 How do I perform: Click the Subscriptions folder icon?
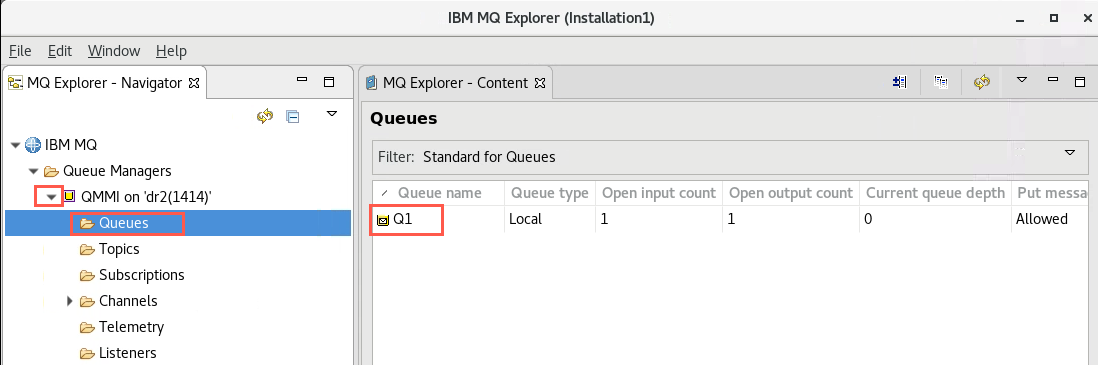click(x=87, y=275)
